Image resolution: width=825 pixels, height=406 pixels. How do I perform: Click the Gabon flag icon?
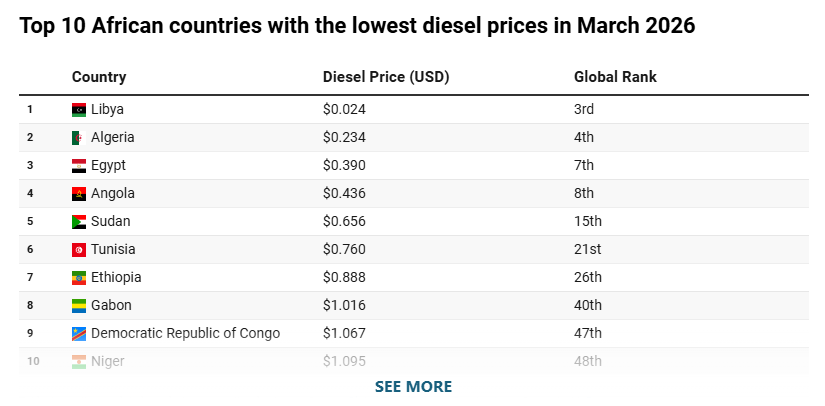(x=79, y=305)
